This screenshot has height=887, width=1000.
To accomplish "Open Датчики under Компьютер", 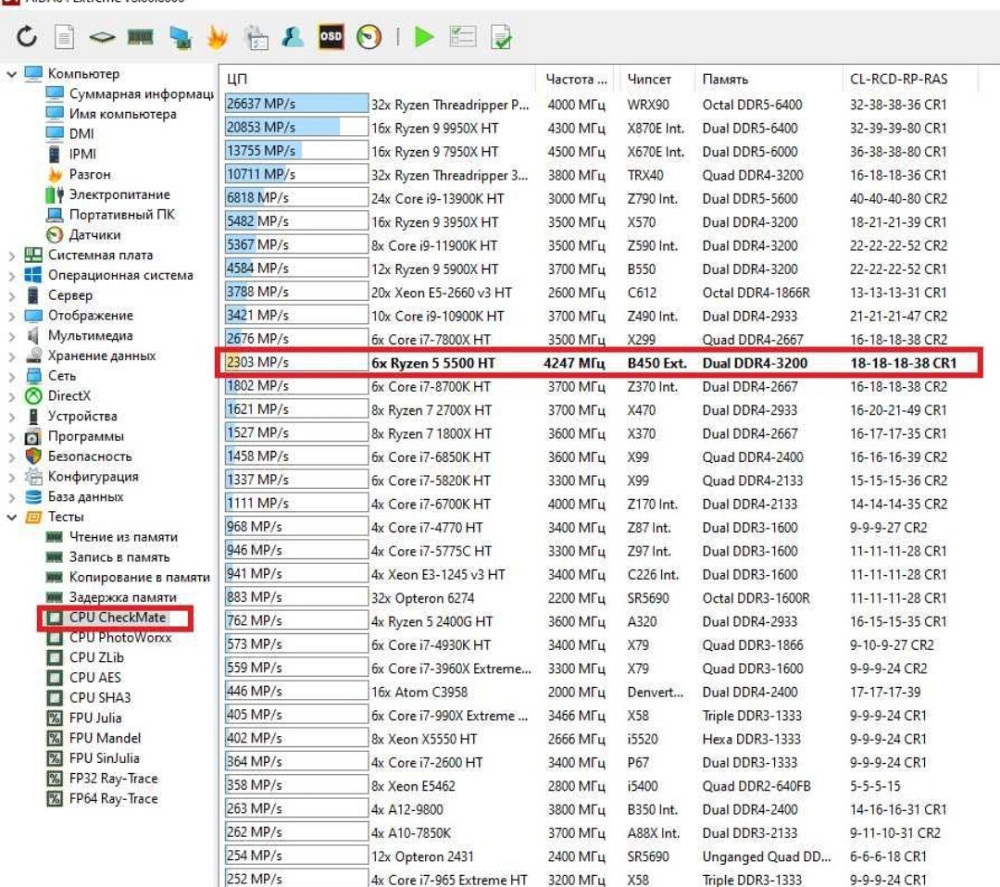I will (x=95, y=235).
